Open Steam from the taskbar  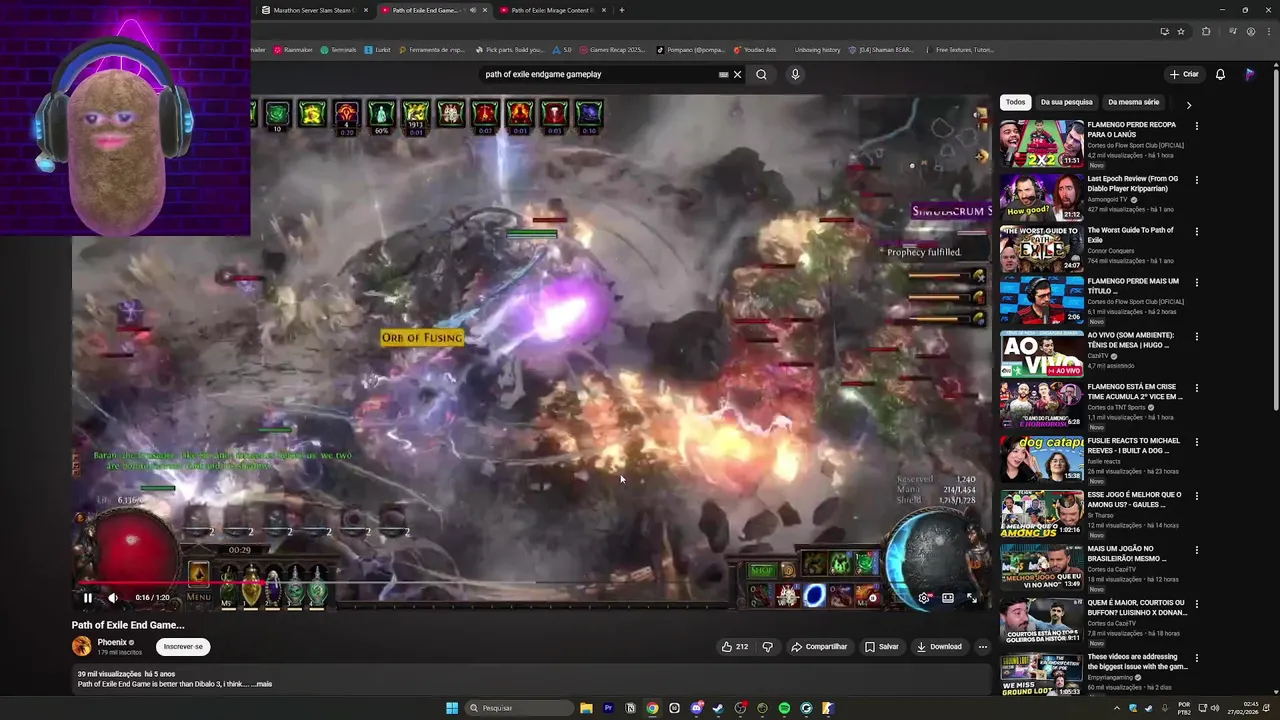718,708
